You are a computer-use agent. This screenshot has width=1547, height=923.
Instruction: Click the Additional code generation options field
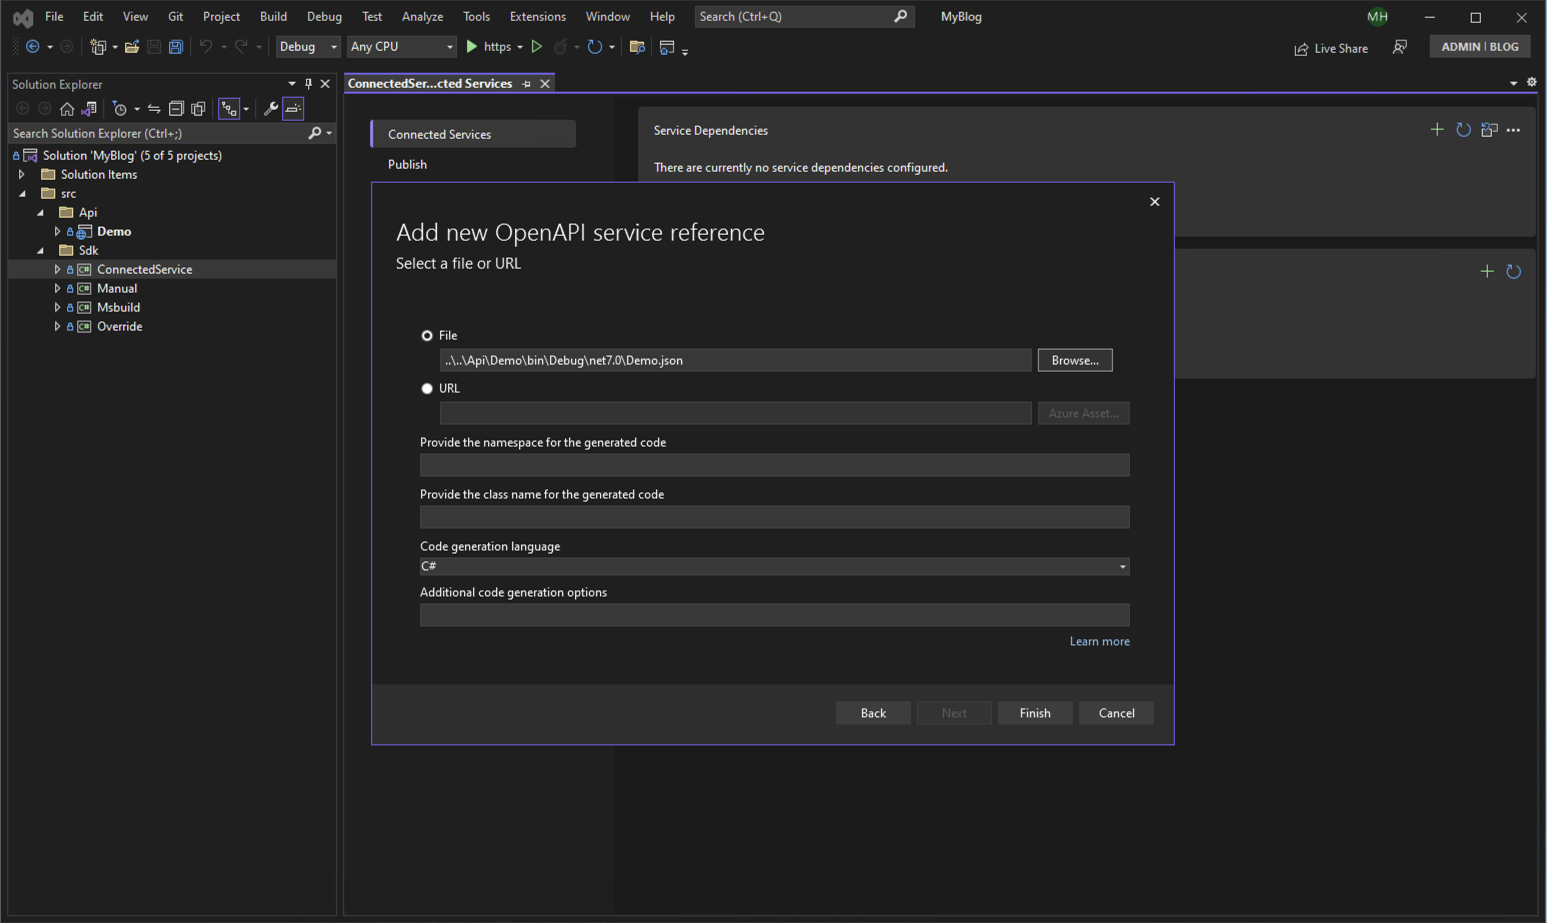tap(774, 615)
